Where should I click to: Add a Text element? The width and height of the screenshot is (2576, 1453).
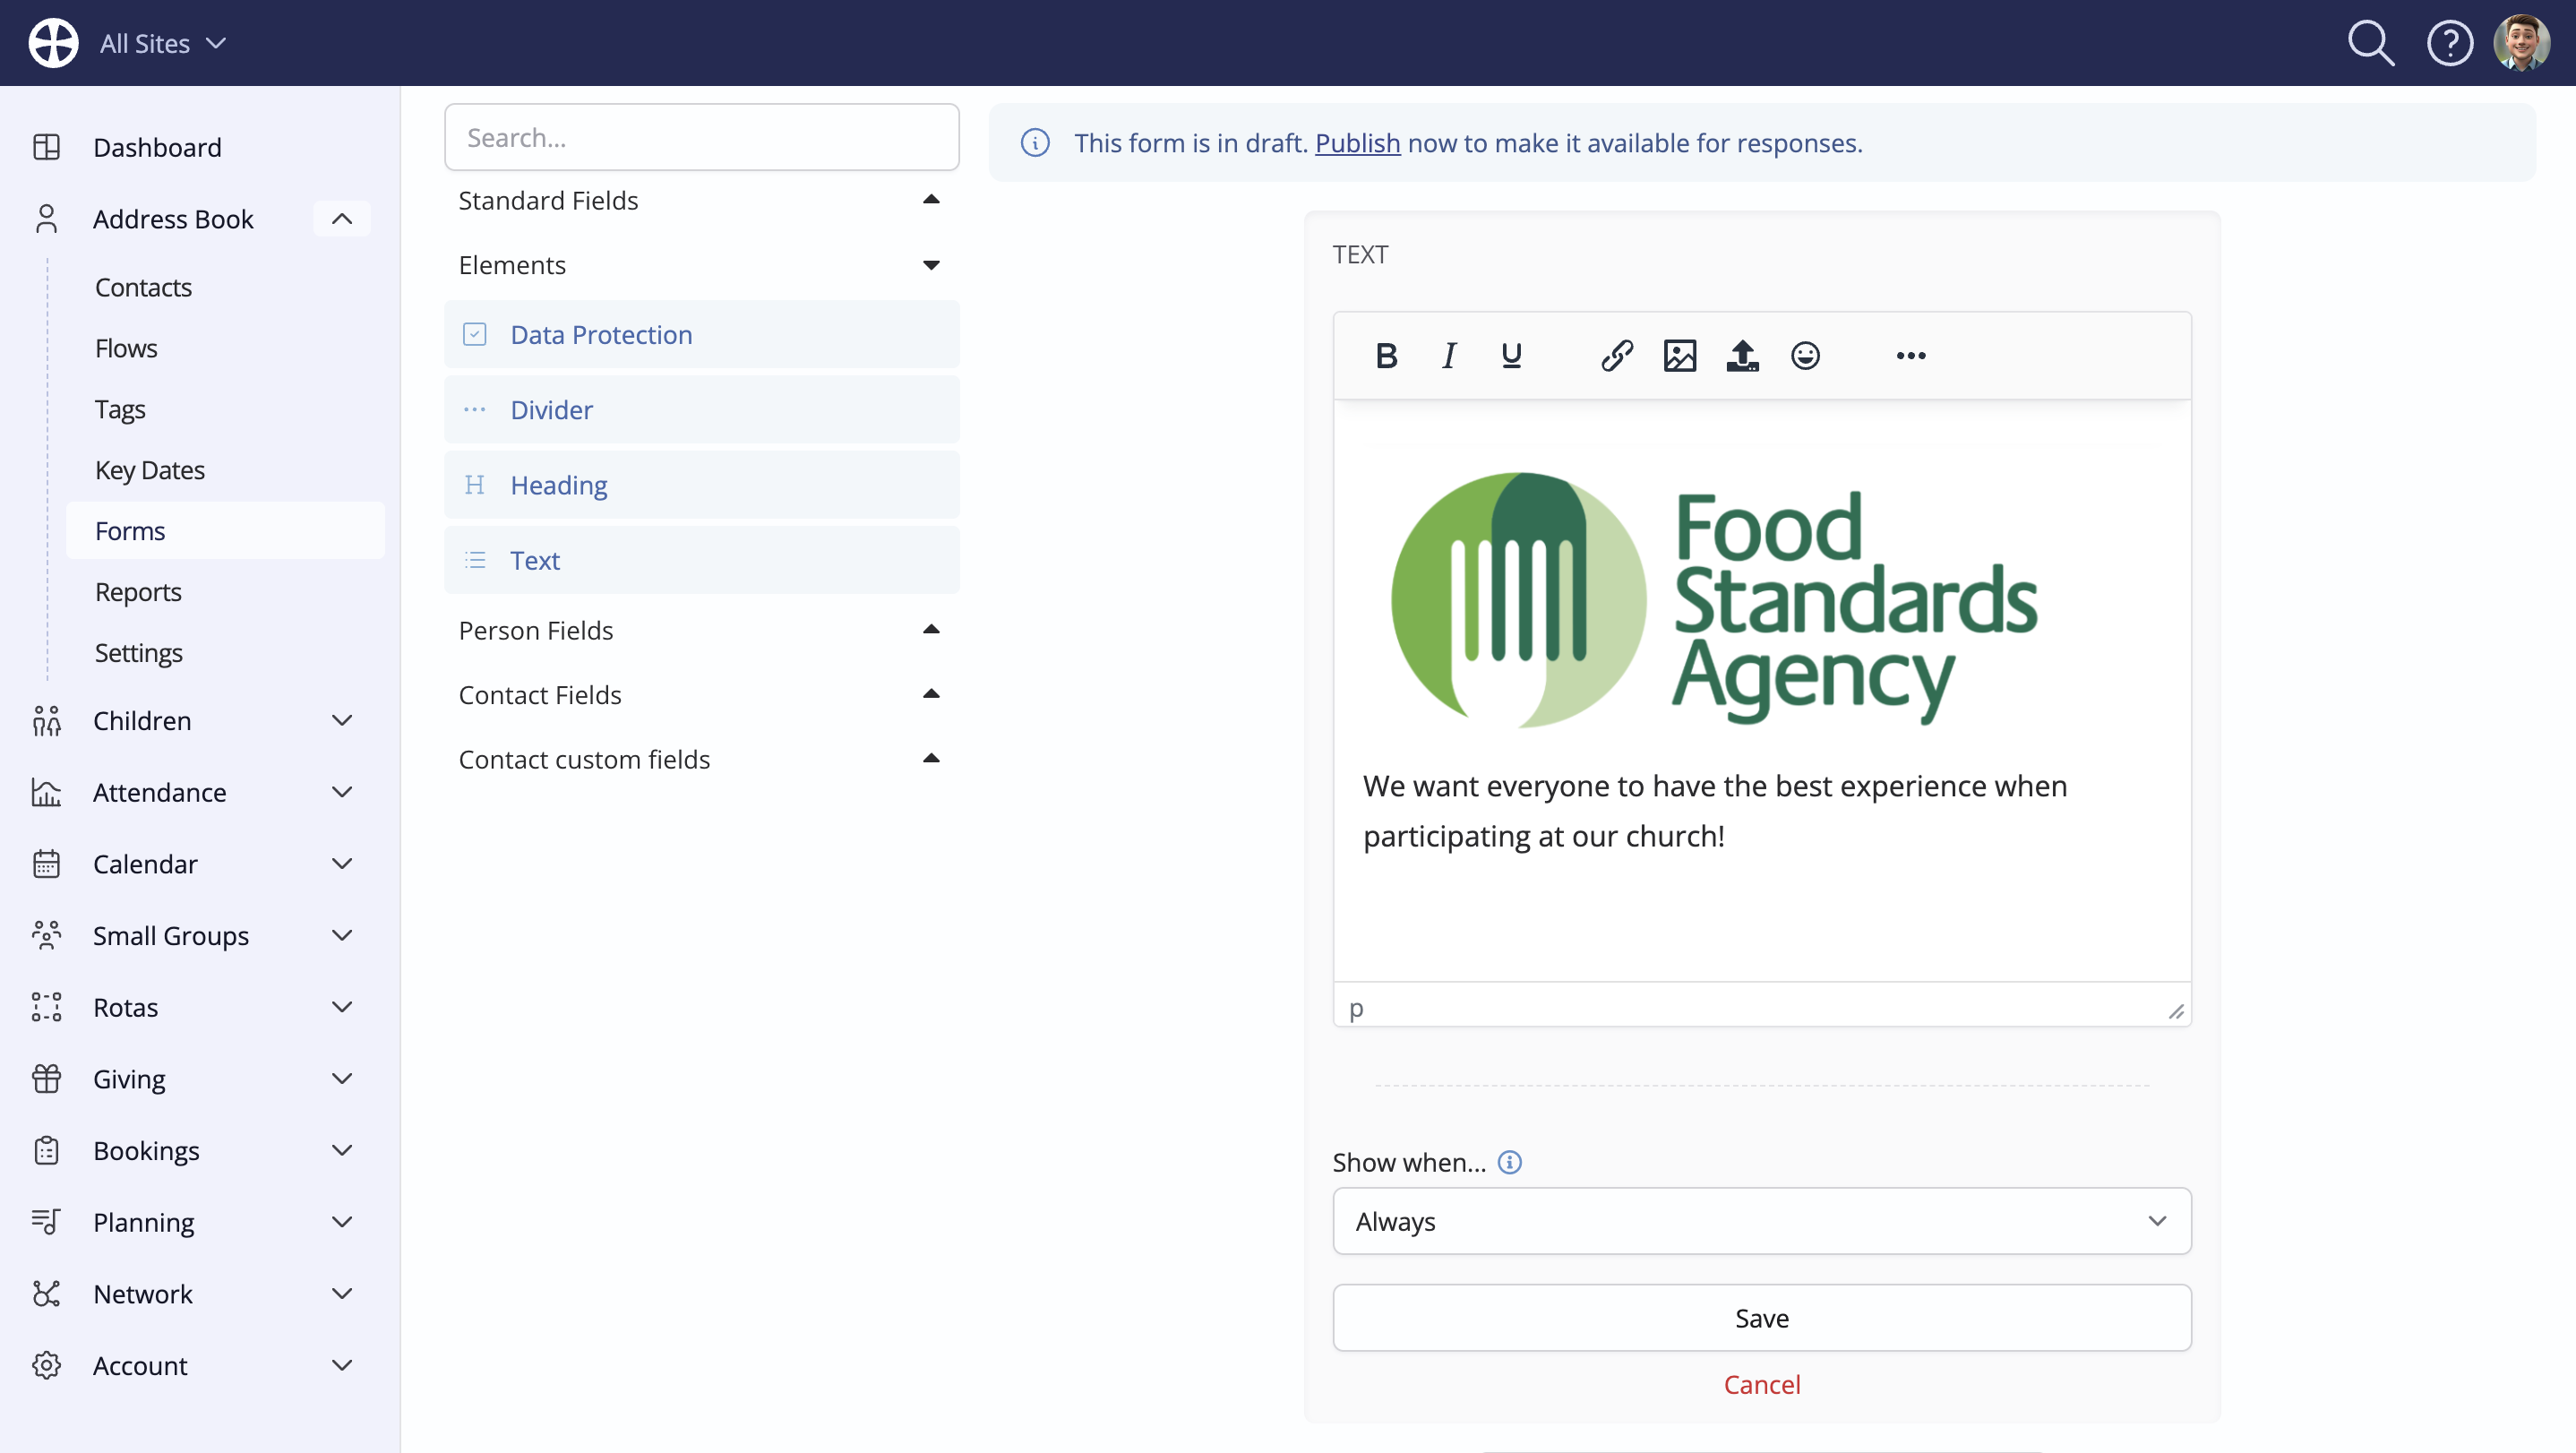point(701,561)
